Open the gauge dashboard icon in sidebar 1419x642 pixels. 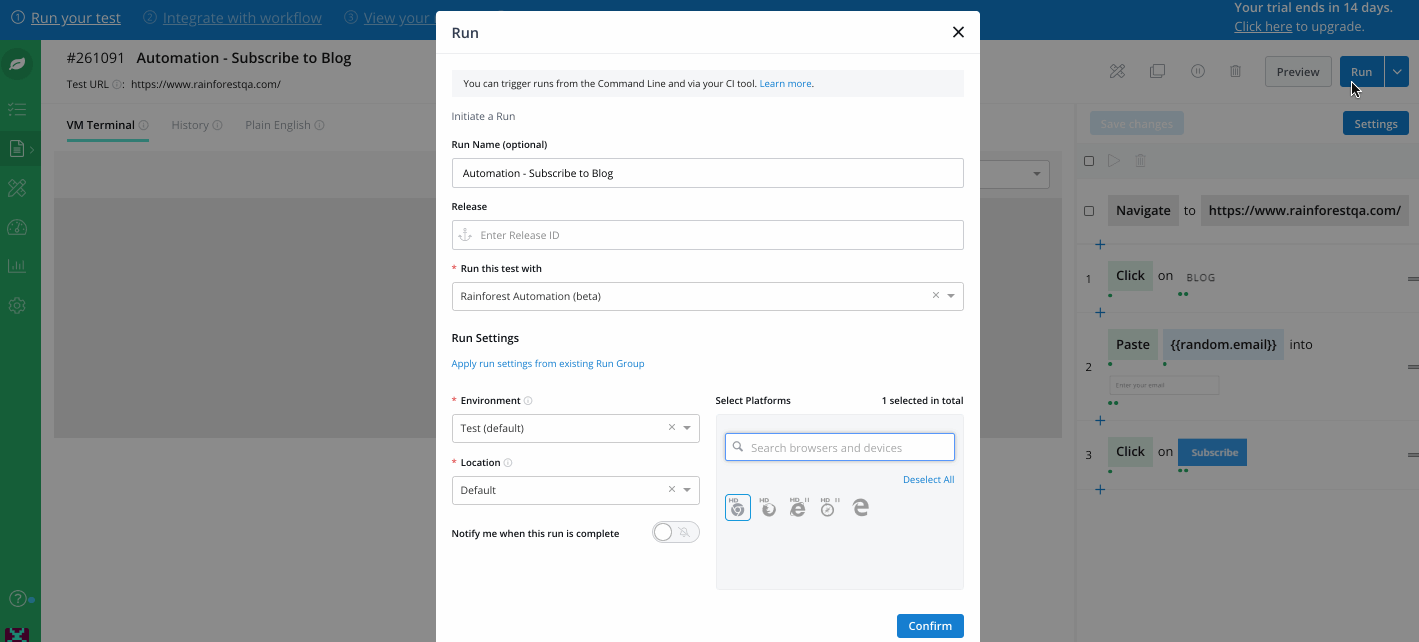[17, 227]
